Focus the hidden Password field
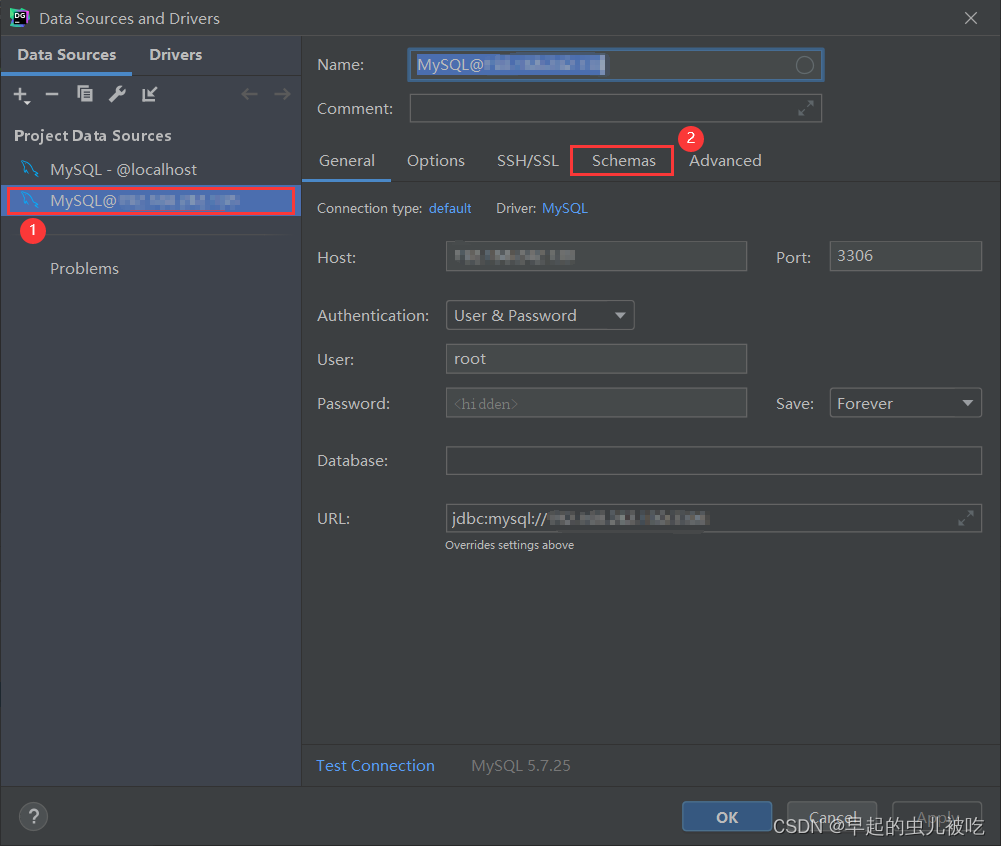The width and height of the screenshot is (1001, 846). coord(596,403)
